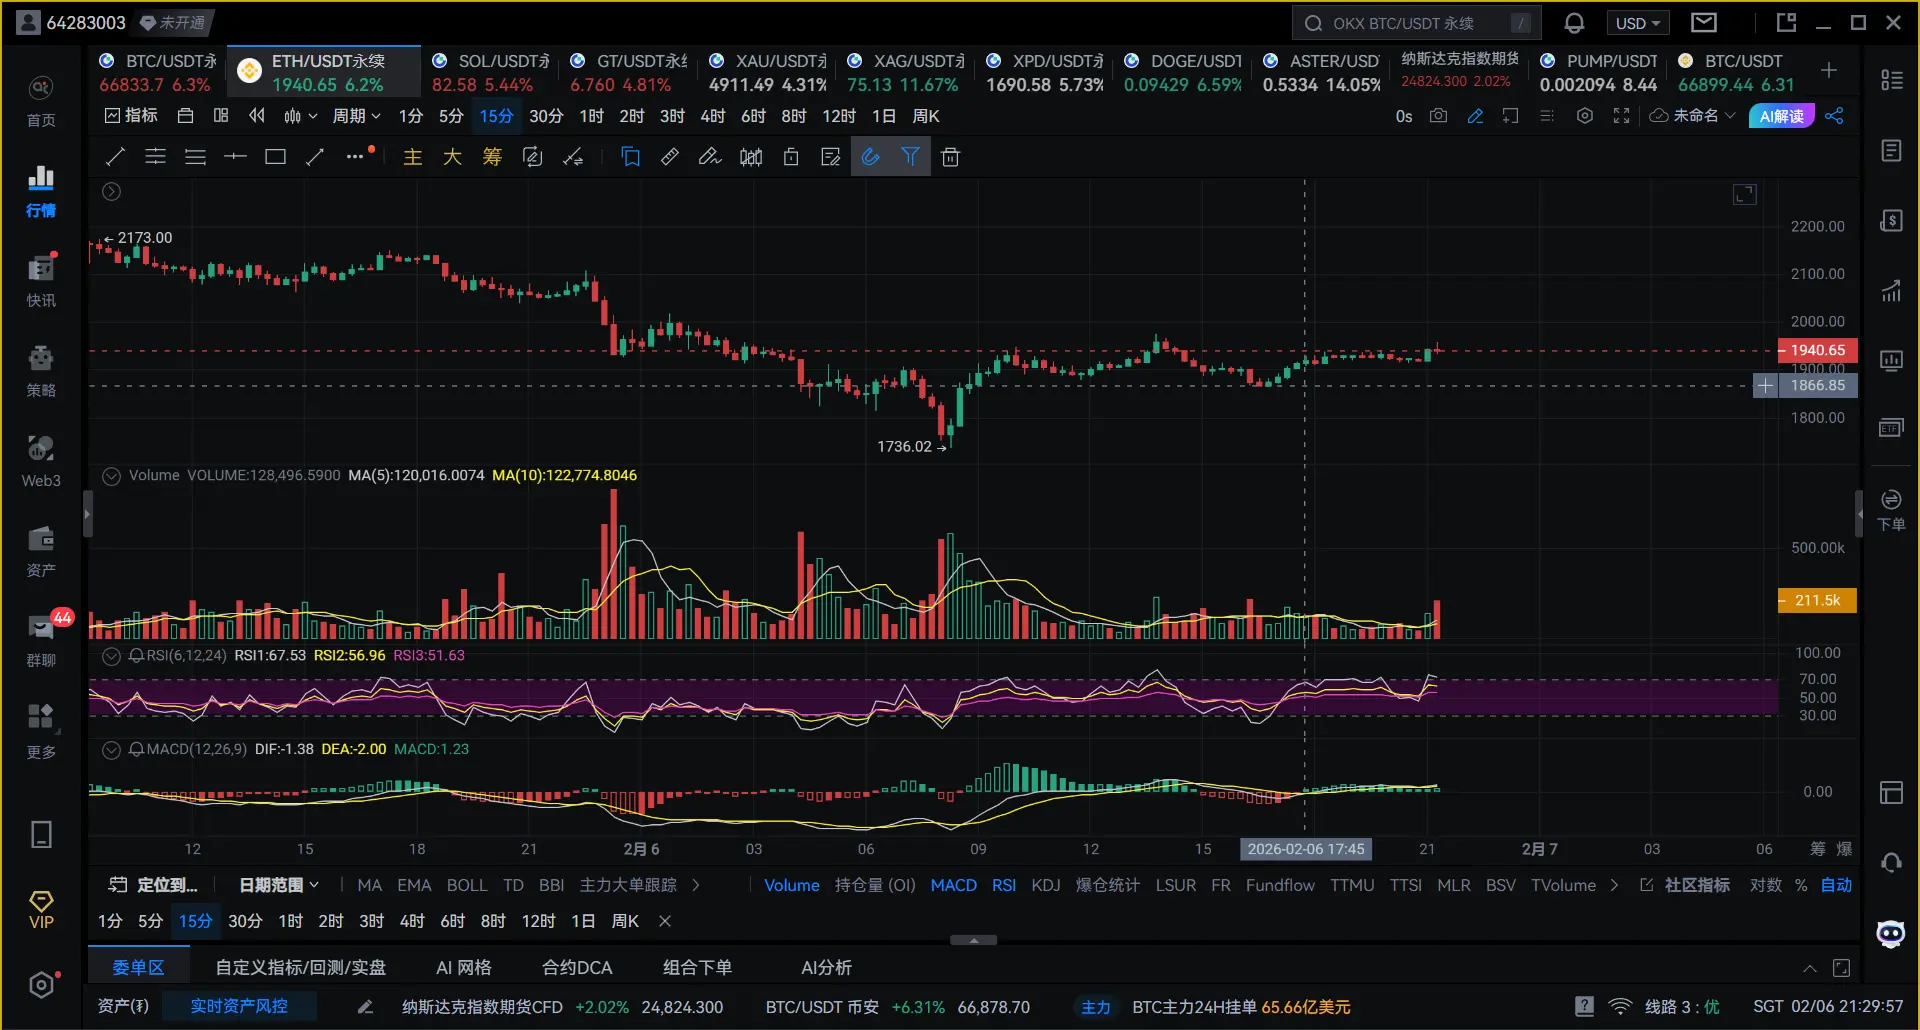The width and height of the screenshot is (1920, 1030).
Task: Collapse the Volume indicator pane
Action: pyautogui.click(x=112, y=476)
